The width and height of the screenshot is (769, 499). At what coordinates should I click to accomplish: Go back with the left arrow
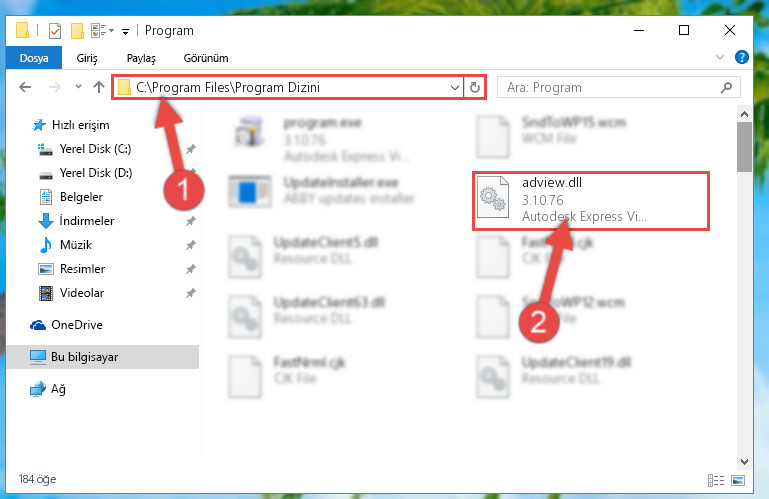[x=25, y=87]
